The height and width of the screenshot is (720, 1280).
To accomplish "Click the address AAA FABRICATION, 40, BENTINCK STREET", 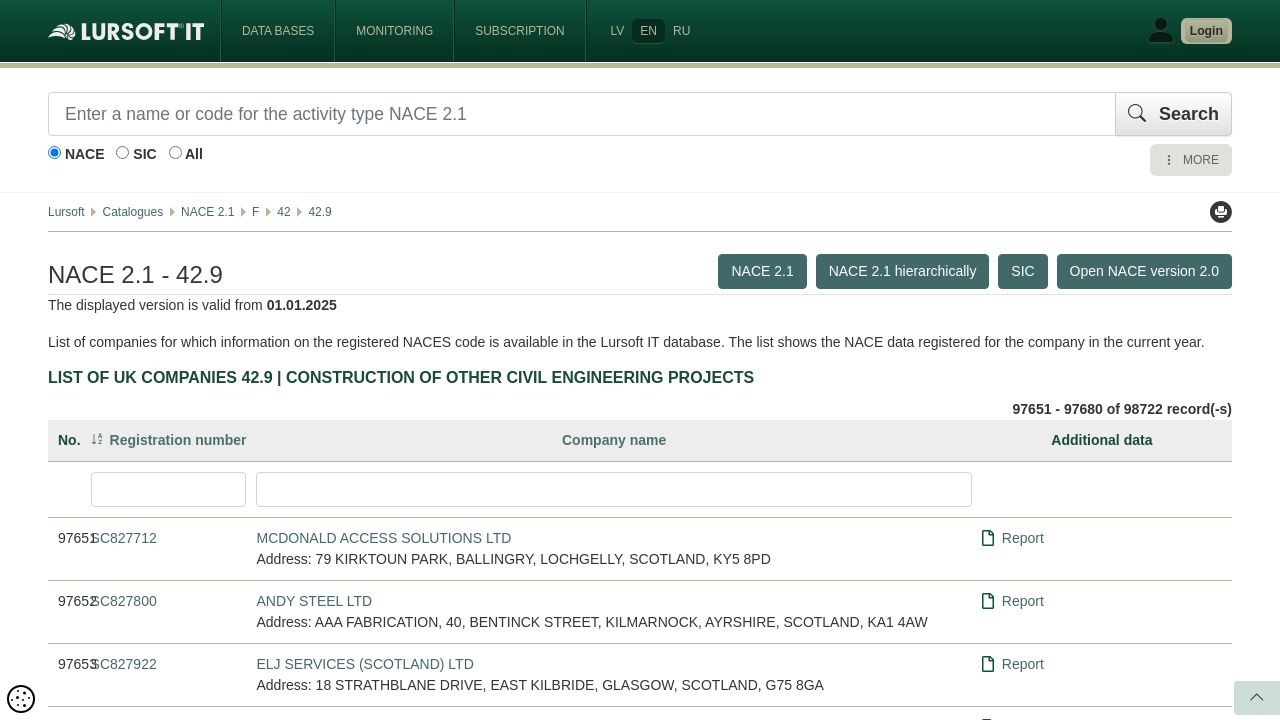I will (592, 622).
